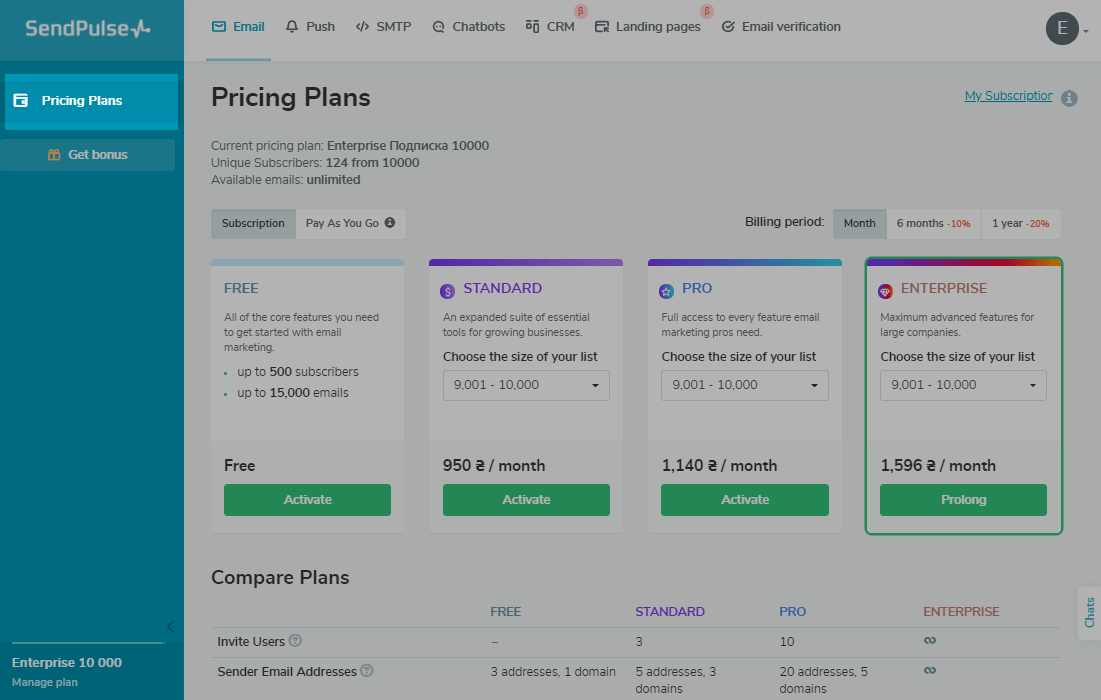Select the Month billing period

[x=859, y=223]
